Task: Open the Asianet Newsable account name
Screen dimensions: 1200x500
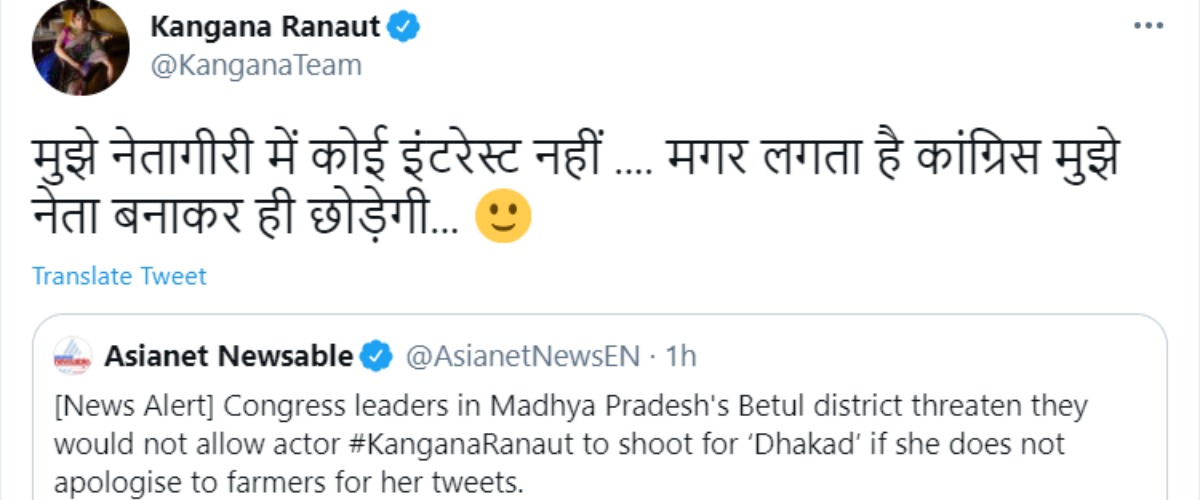Action: 229,356
